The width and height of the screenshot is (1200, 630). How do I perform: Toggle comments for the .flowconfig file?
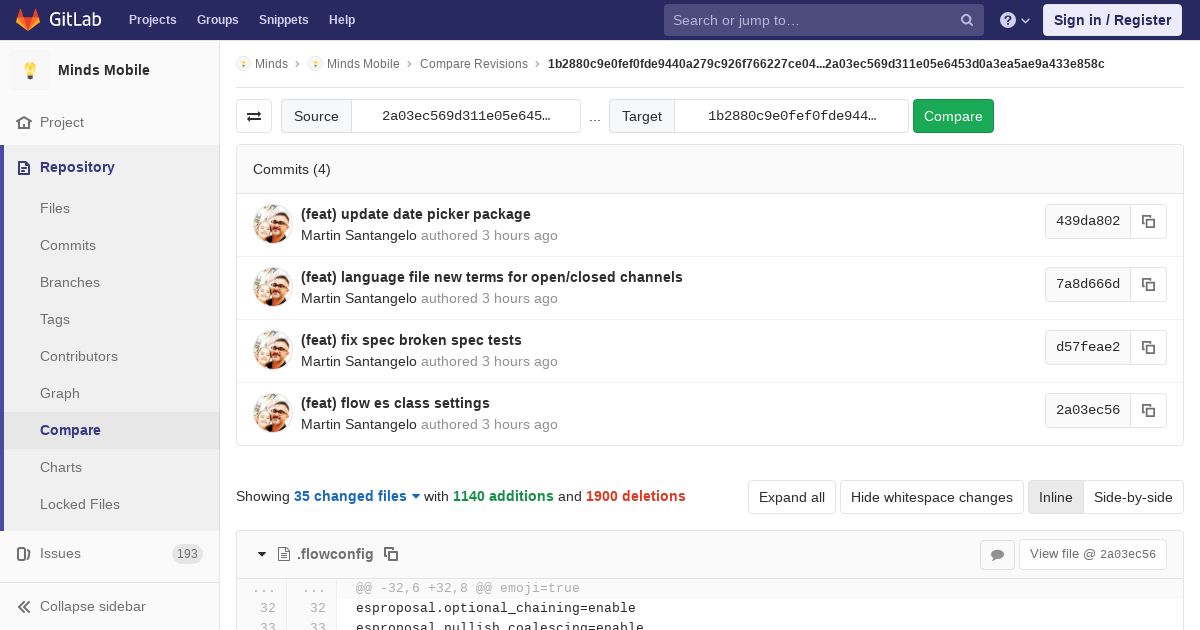(997, 554)
